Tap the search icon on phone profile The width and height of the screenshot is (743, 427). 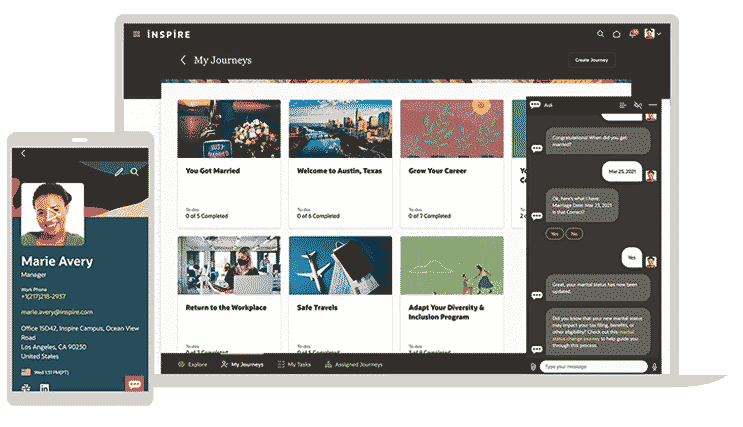coord(135,172)
